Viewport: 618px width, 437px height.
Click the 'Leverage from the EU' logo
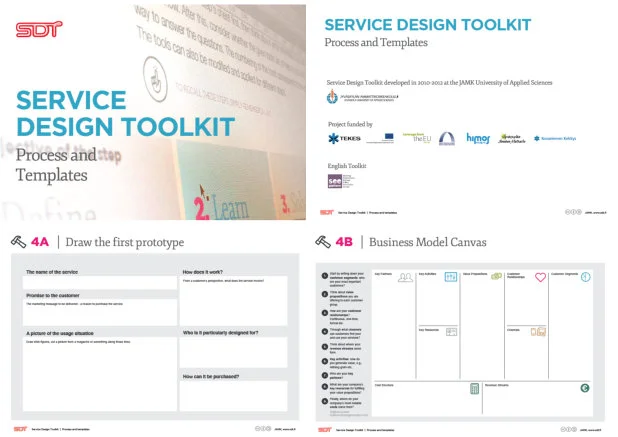click(x=417, y=138)
